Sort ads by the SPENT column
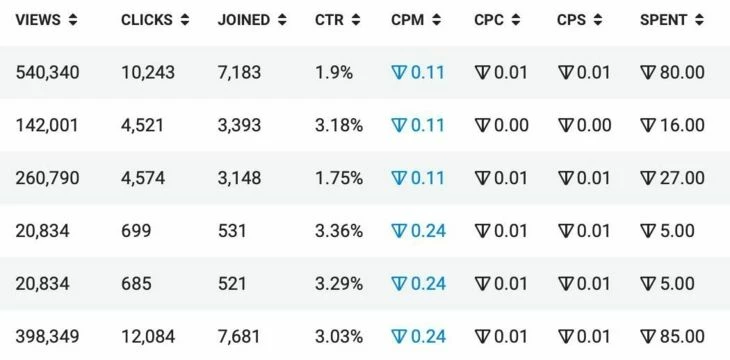Image resolution: width=730 pixels, height=360 pixels. point(671,20)
